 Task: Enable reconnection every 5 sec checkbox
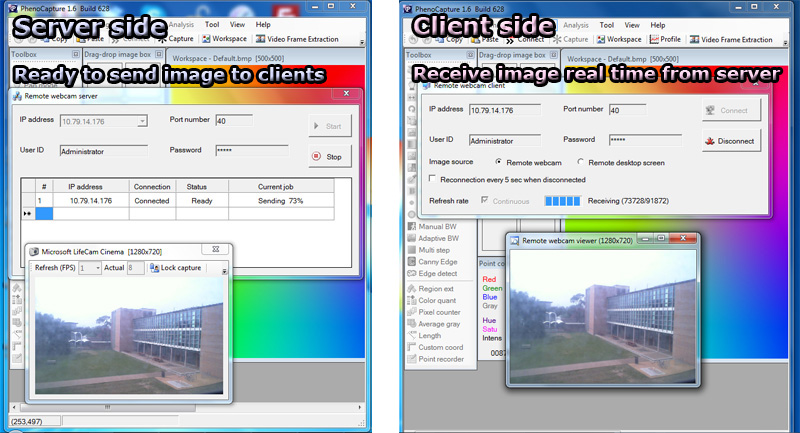tap(432, 179)
